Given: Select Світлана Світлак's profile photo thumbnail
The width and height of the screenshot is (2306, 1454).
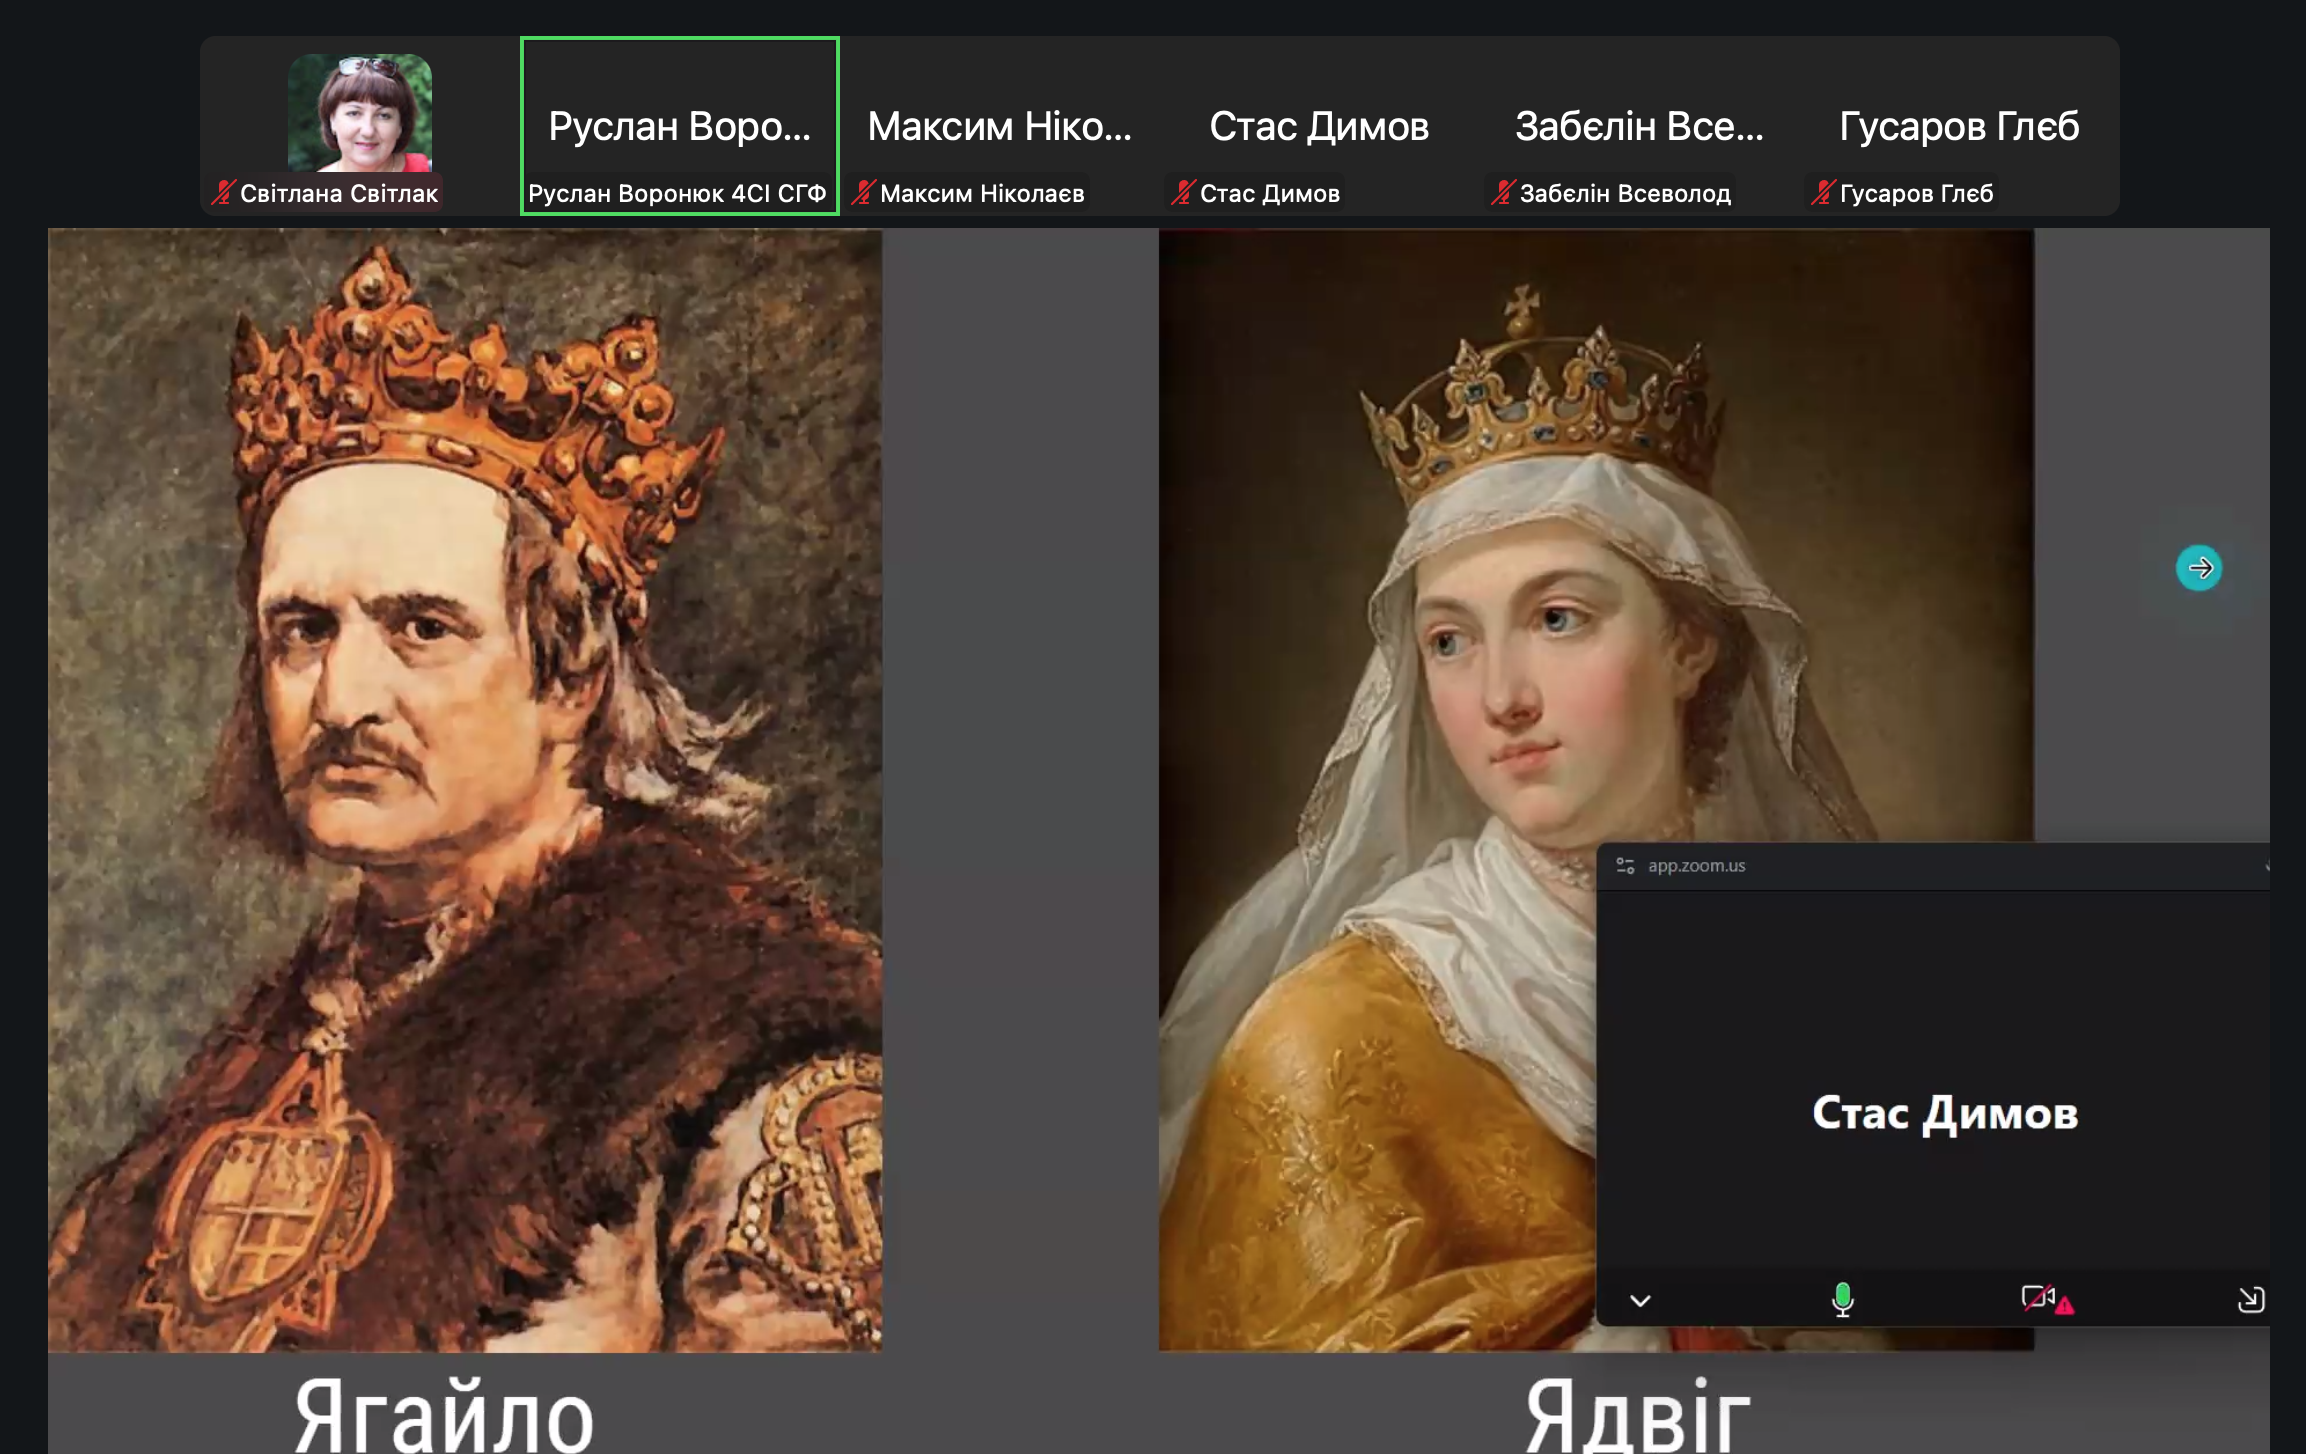Looking at the screenshot, I should pyautogui.click(x=360, y=113).
